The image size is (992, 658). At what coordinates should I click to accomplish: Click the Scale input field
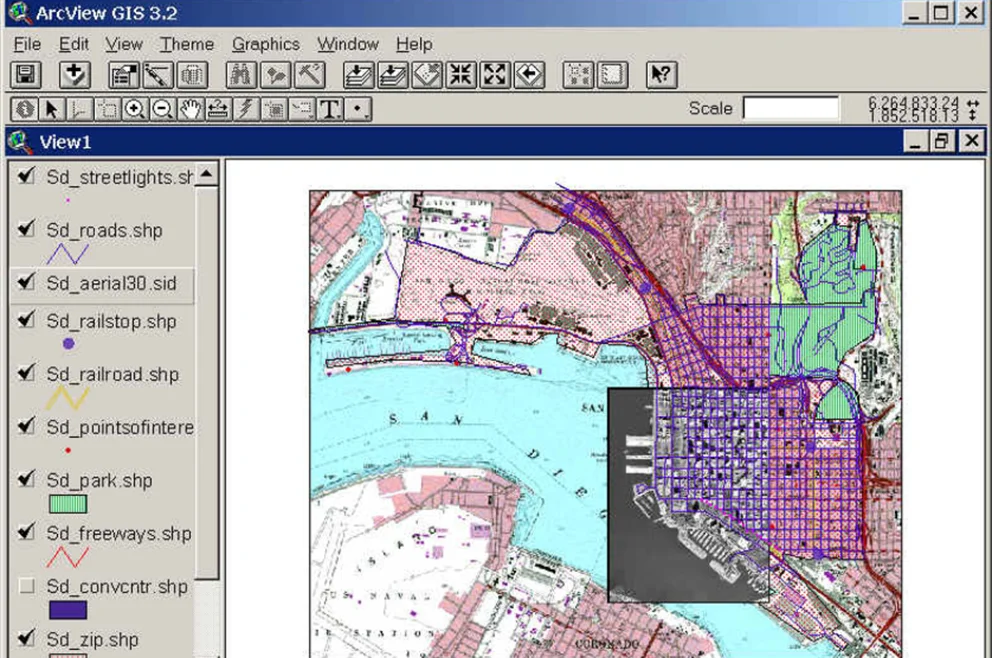coord(790,109)
